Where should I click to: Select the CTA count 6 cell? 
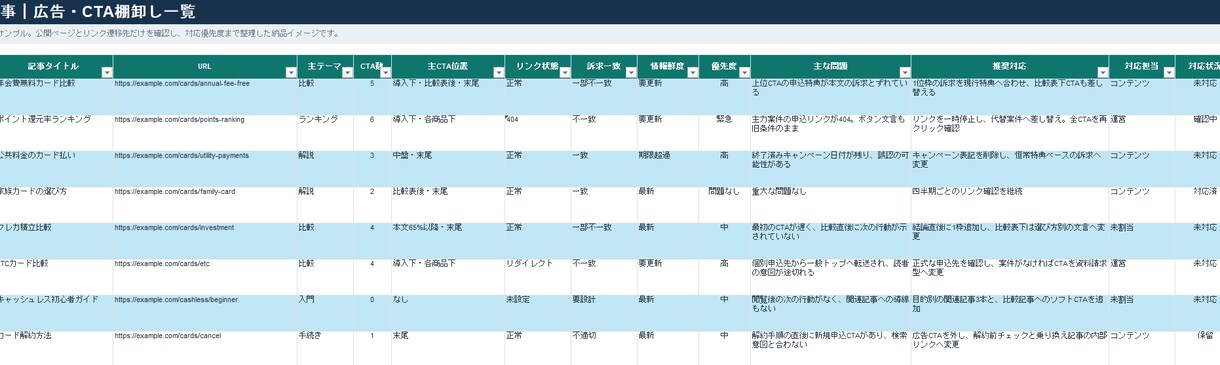(x=372, y=133)
